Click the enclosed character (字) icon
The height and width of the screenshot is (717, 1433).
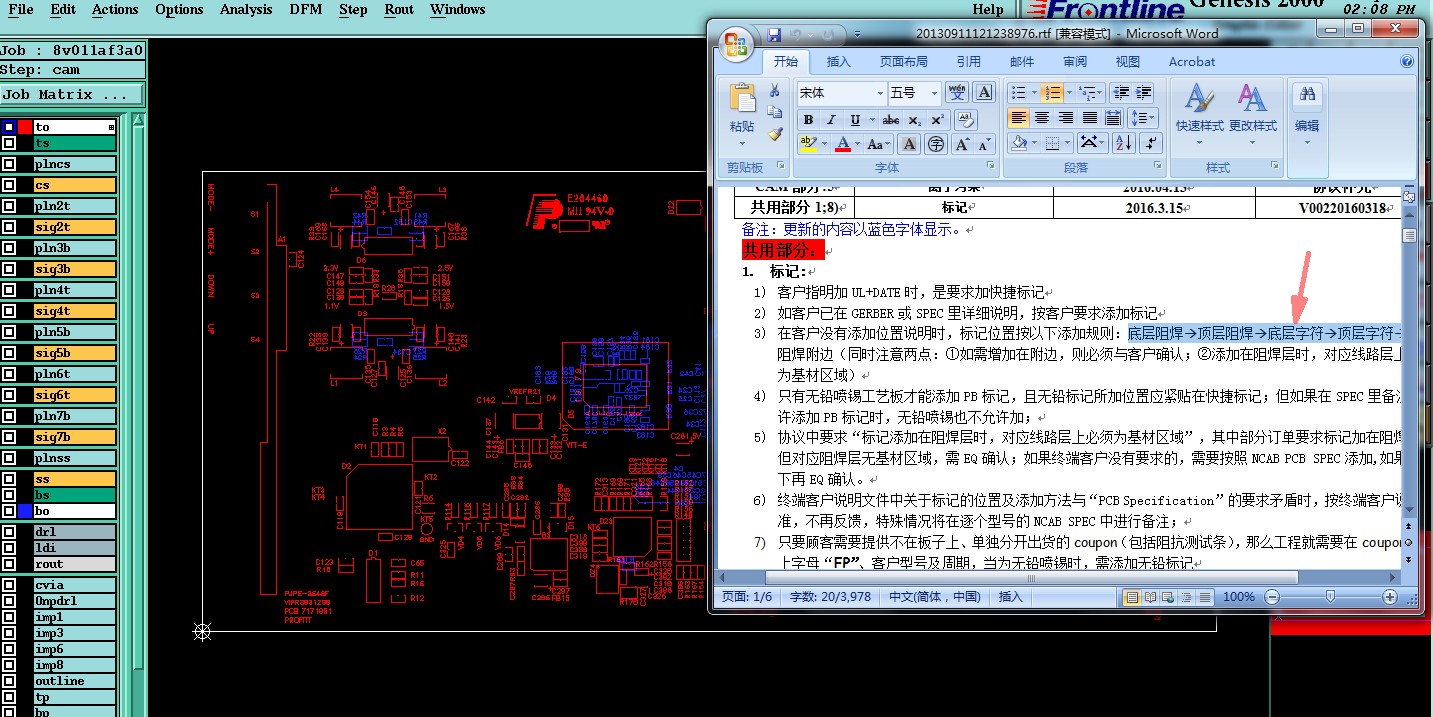click(x=935, y=144)
